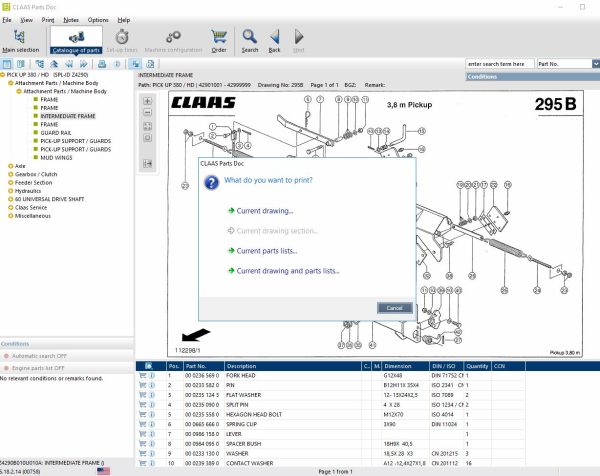Image resolution: width=600 pixels, height=476 pixels.
Task: Click the second split-panel layout icon
Action: 21,64
